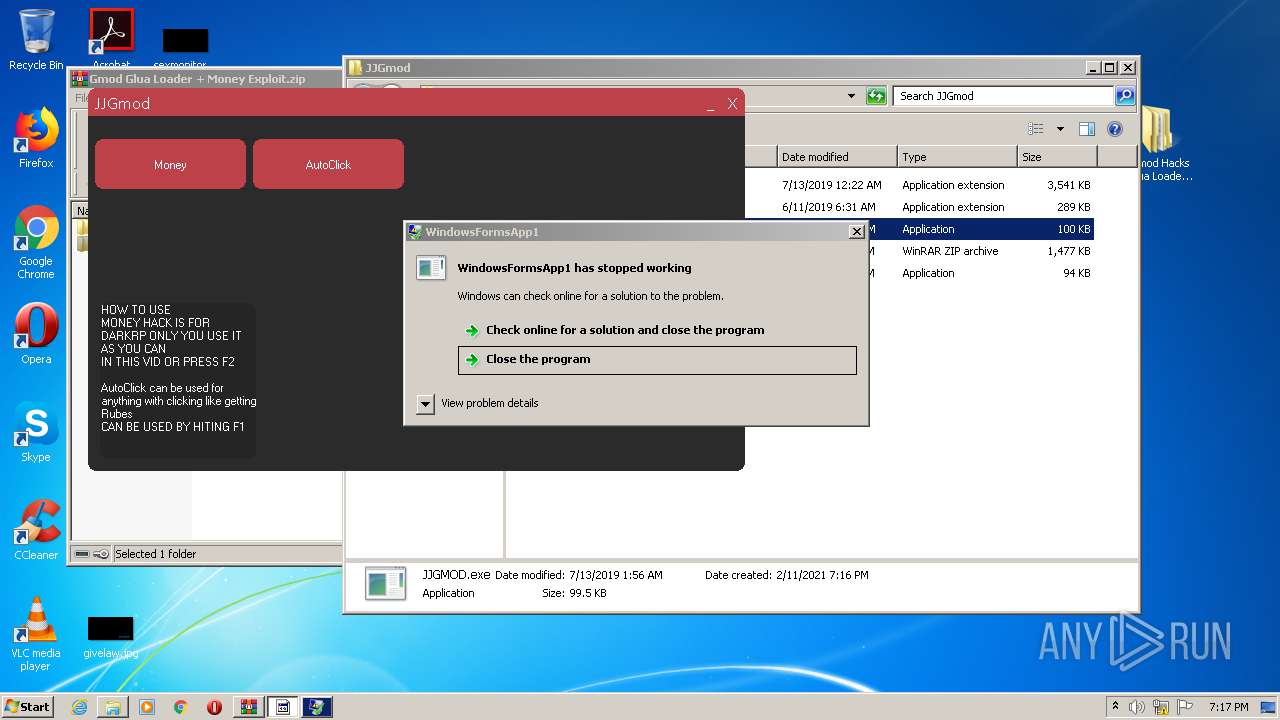Click the 7:17 PM clock

tap(1228, 707)
